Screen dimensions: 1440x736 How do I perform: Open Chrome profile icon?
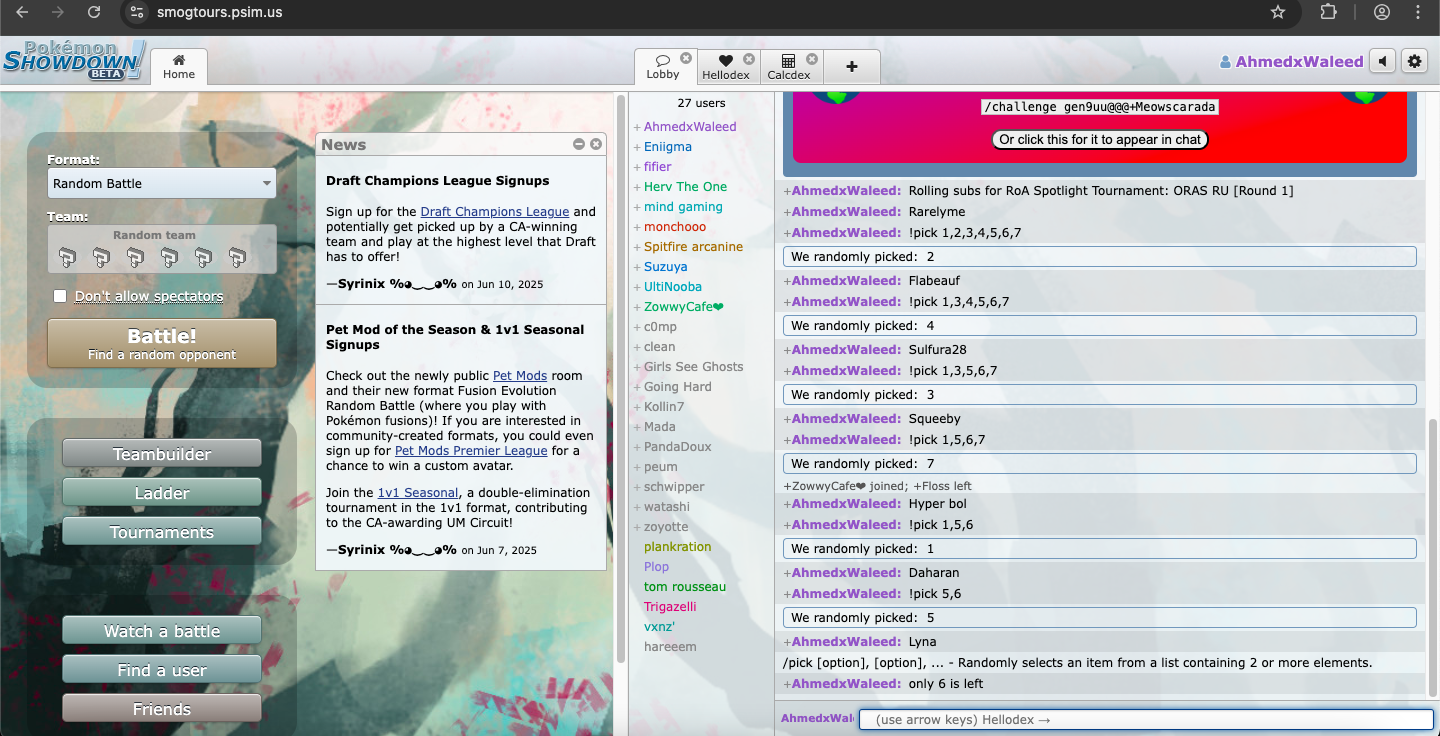pyautogui.click(x=1382, y=12)
